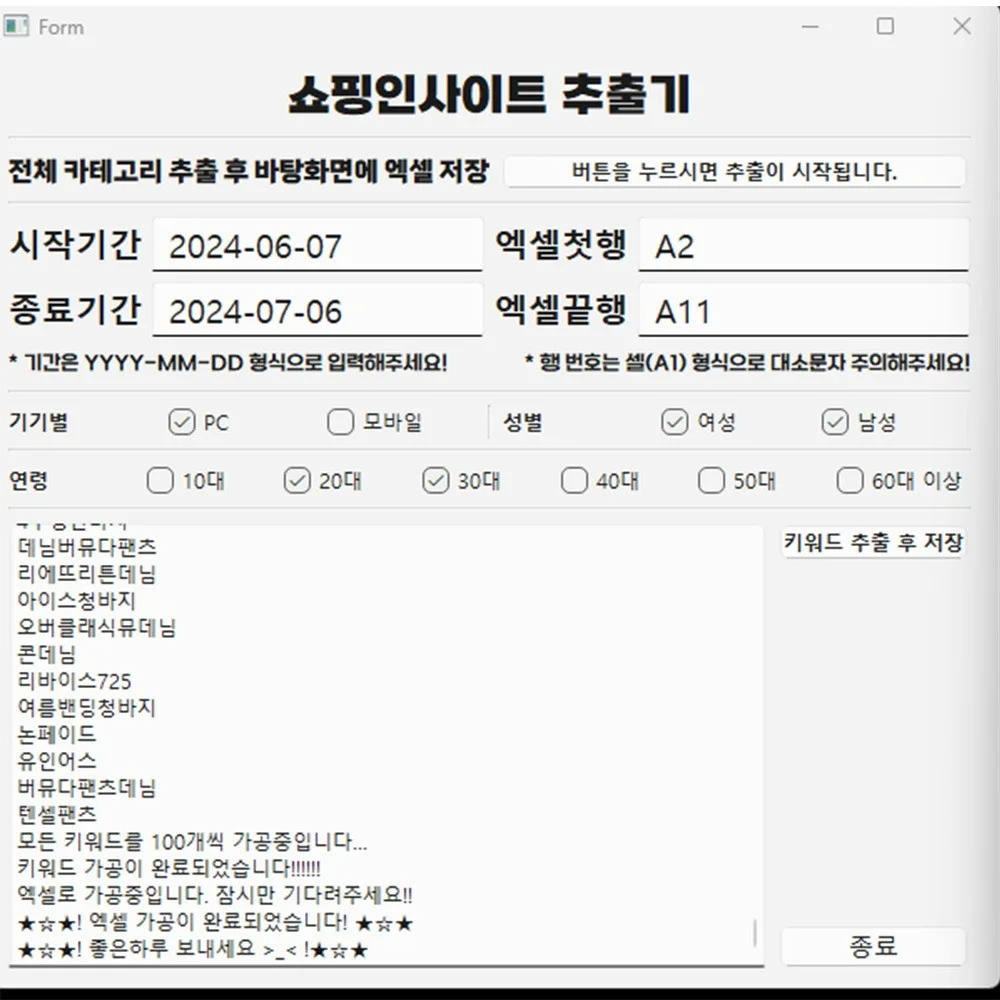The height and width of the screenshot is (1000, 1000).
Task: Click the 키워드 추출 후 저장 button
Action: [873, 543]
